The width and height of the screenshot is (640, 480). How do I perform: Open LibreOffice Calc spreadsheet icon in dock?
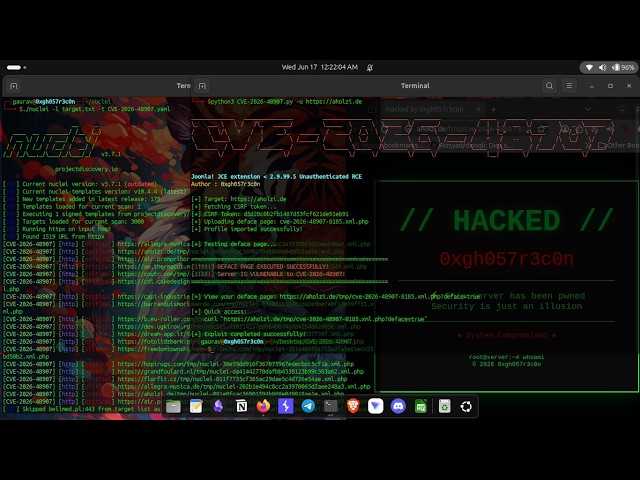pos(420,406)
